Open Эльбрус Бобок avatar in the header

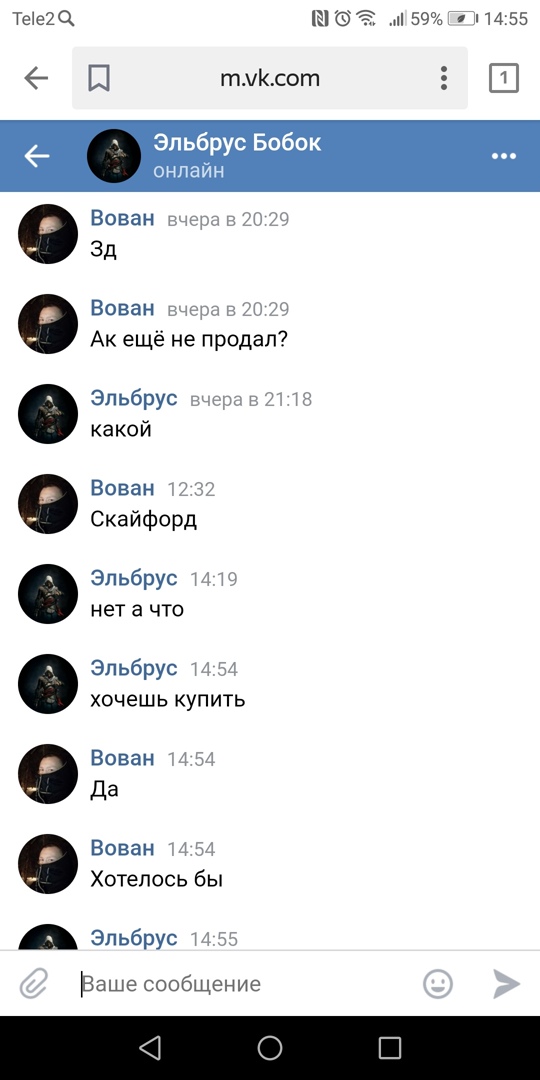(x=114, y=156)
